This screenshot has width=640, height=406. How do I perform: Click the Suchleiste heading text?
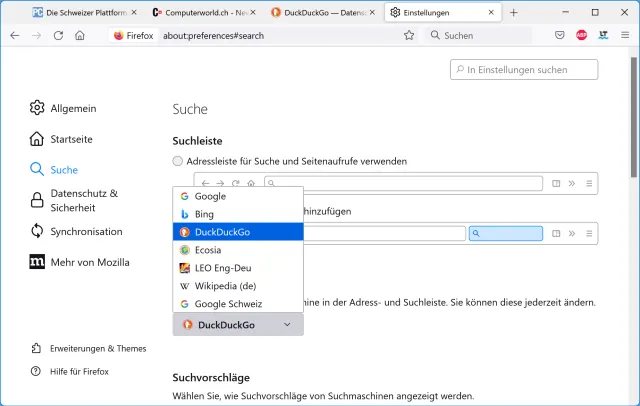tap(197, 141)
